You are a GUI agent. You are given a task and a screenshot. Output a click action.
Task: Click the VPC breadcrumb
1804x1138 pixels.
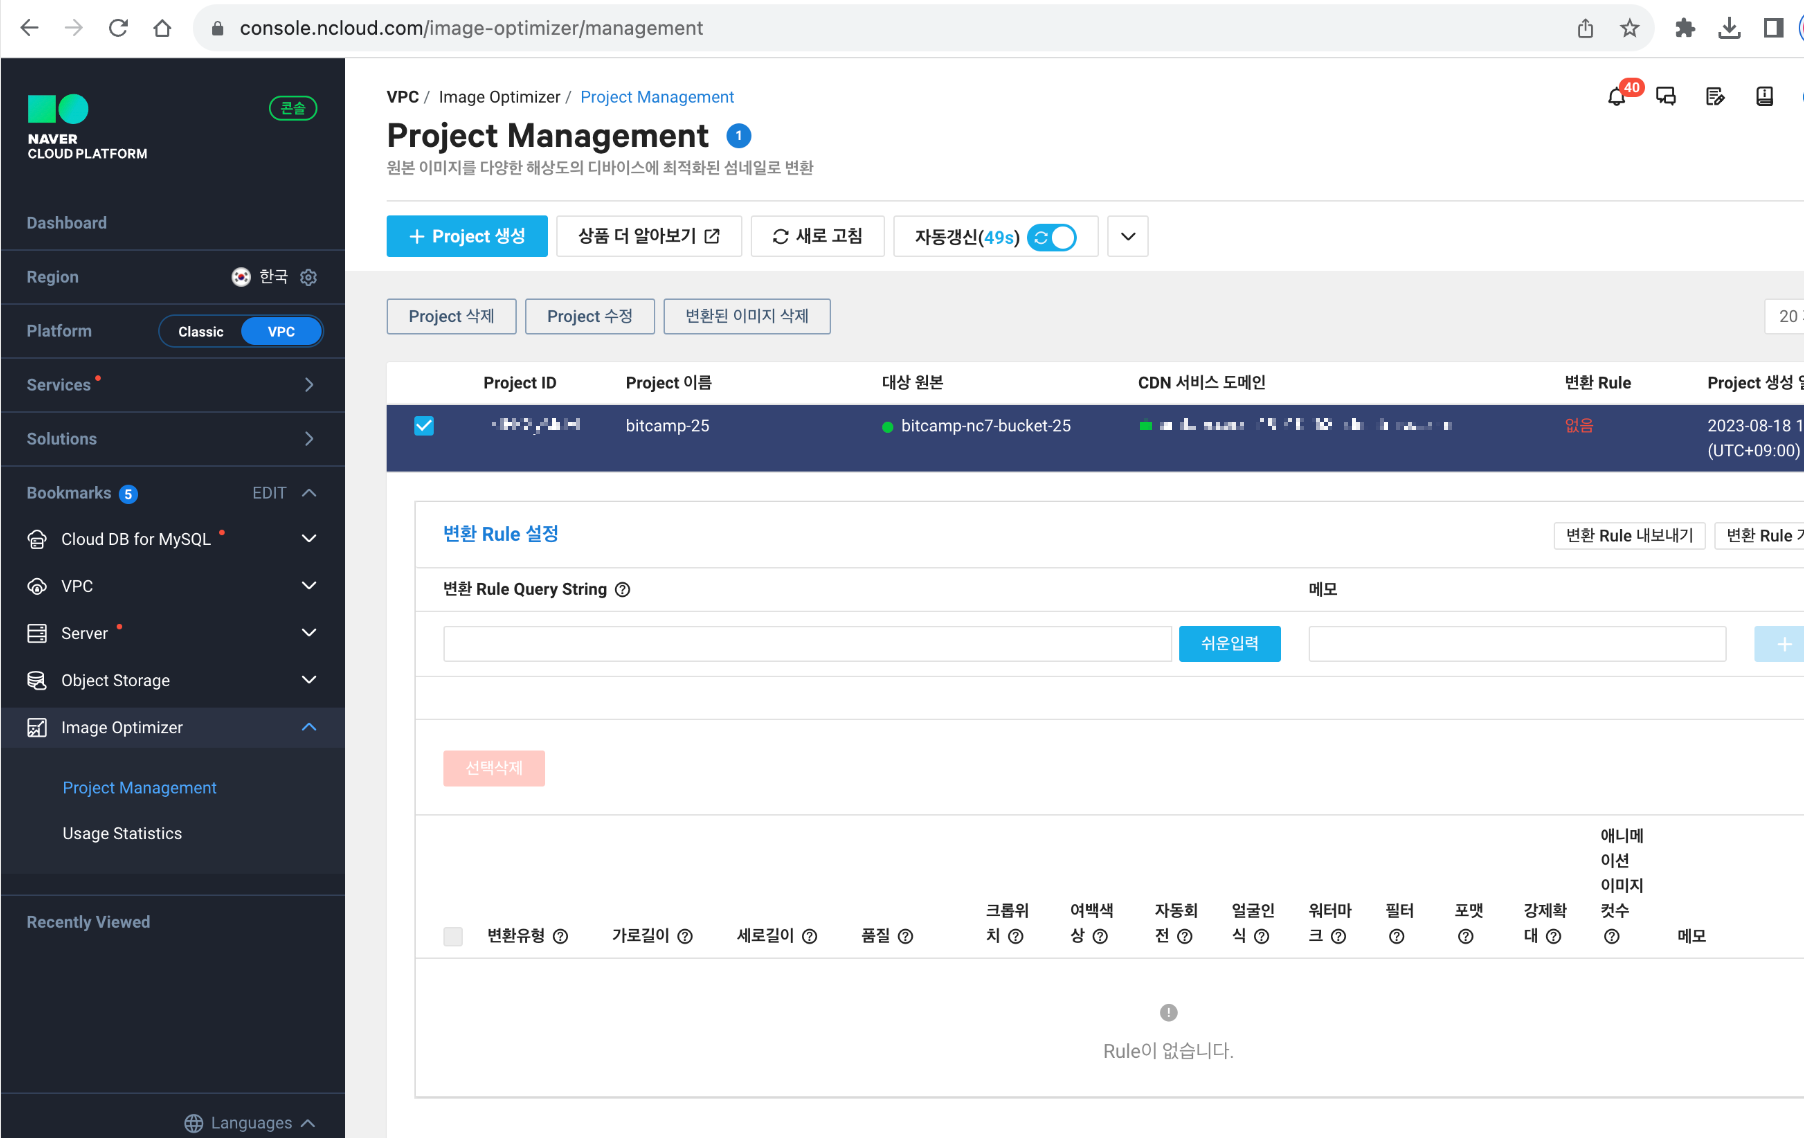[402, 97]
